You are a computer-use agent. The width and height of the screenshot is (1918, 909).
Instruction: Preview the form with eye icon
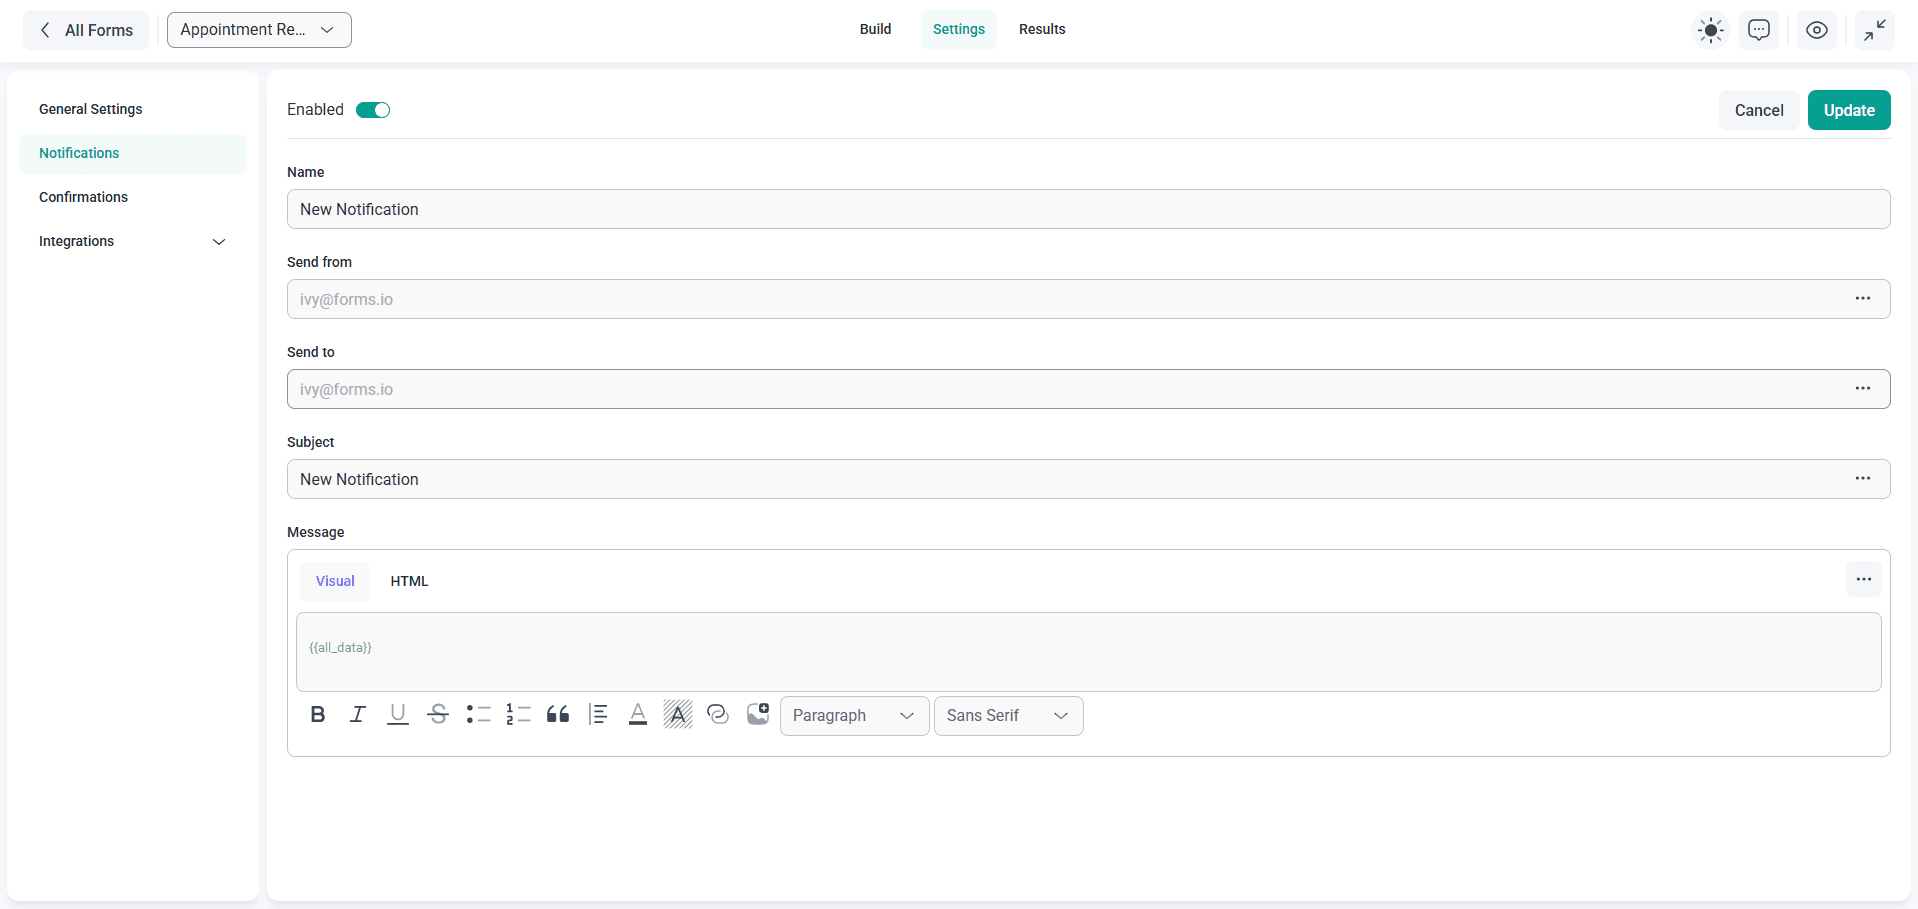pos(1817,30)
